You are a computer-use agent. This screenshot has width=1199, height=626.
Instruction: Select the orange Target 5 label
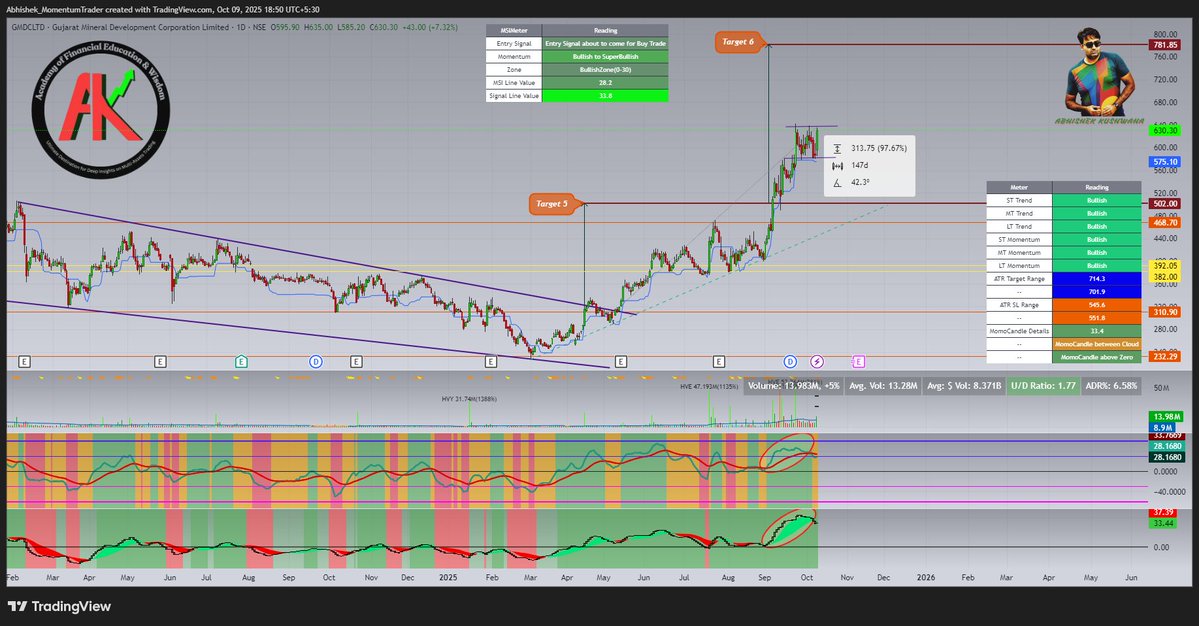551,204
